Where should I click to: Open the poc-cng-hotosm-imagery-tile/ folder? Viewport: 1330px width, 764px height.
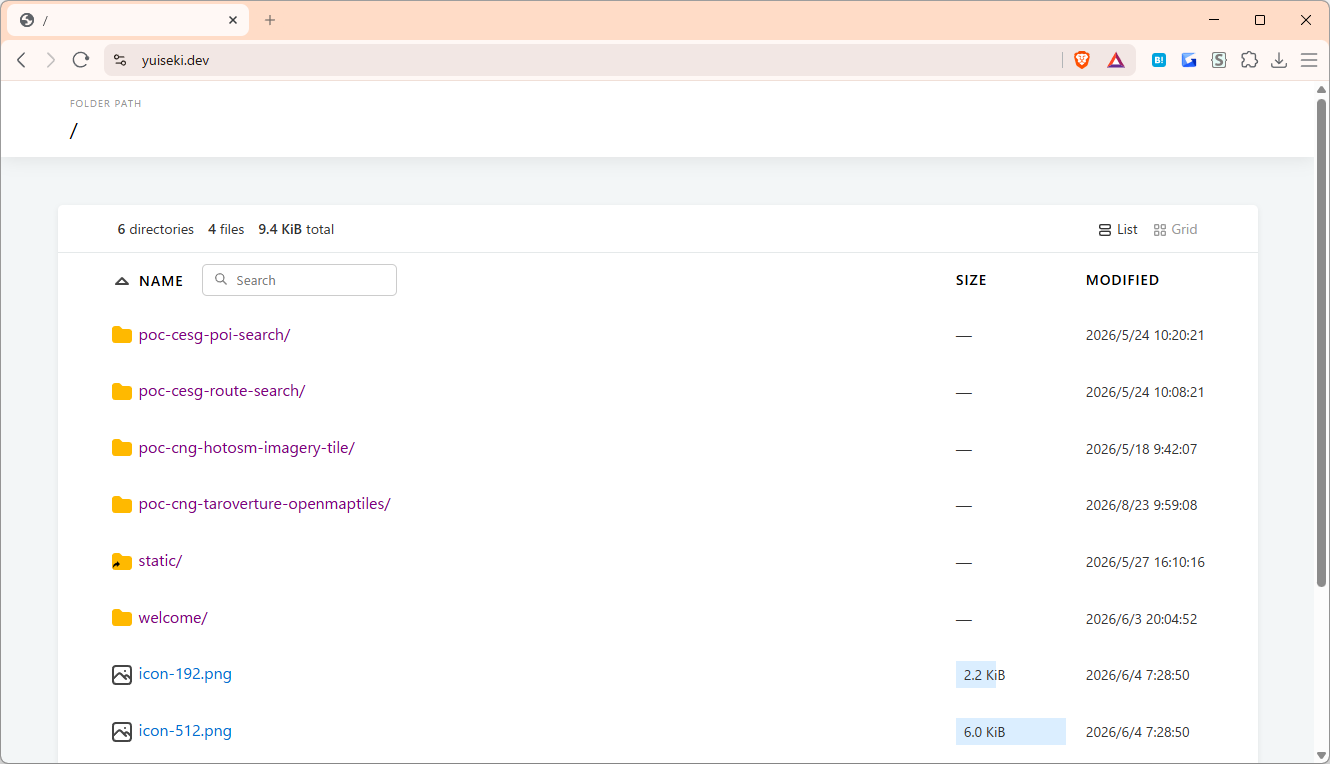coord(247,448)
